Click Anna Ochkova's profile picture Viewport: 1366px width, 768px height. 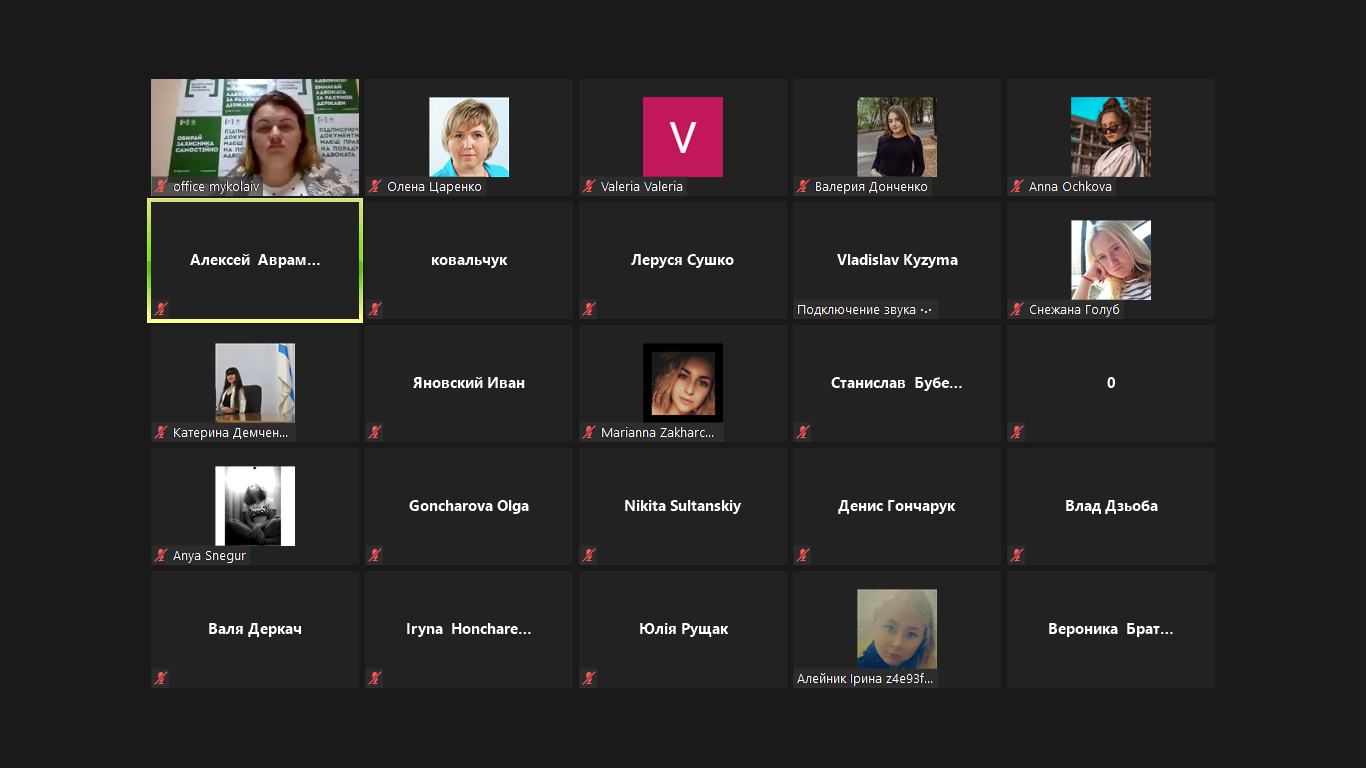[1111, 137]
